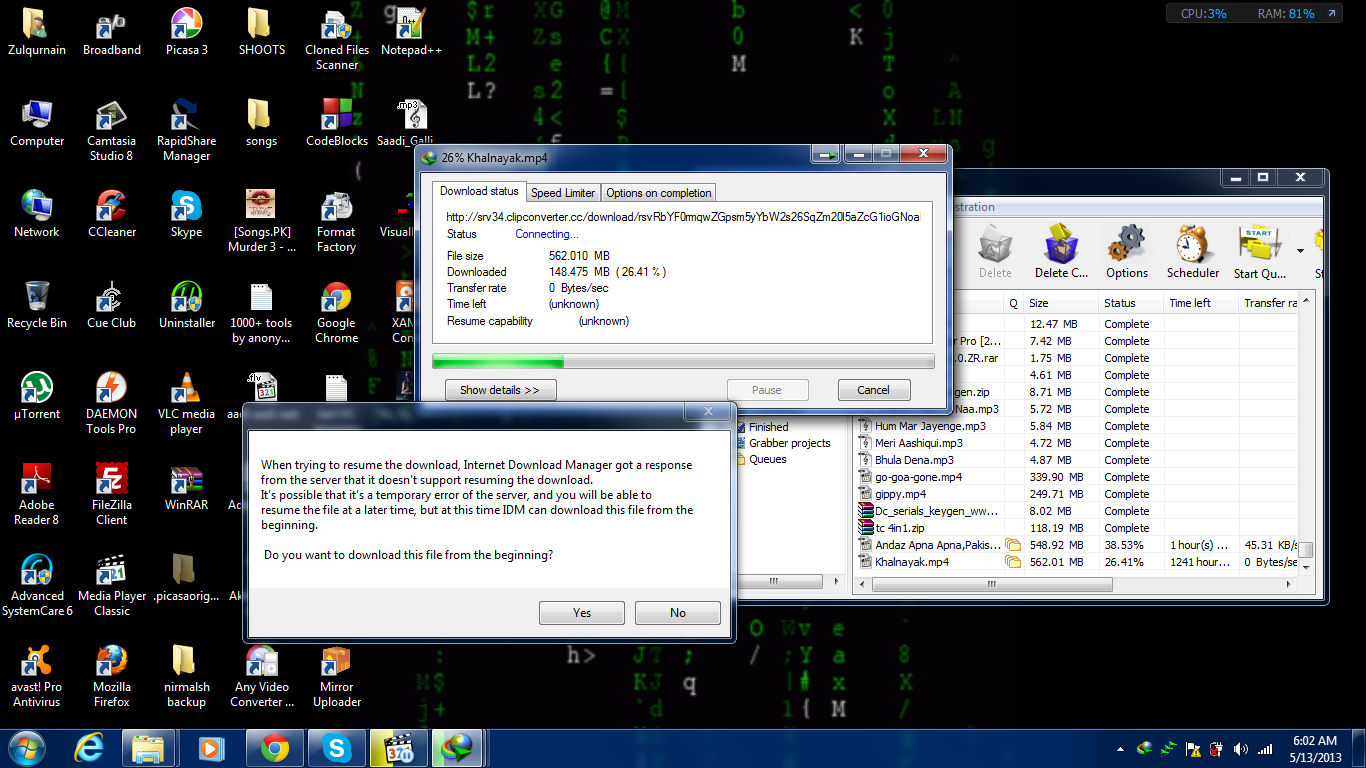The width and height of the screenshot is (1366, 768).
Task: Sort by Status column header
Action: tap(1130, 303)
